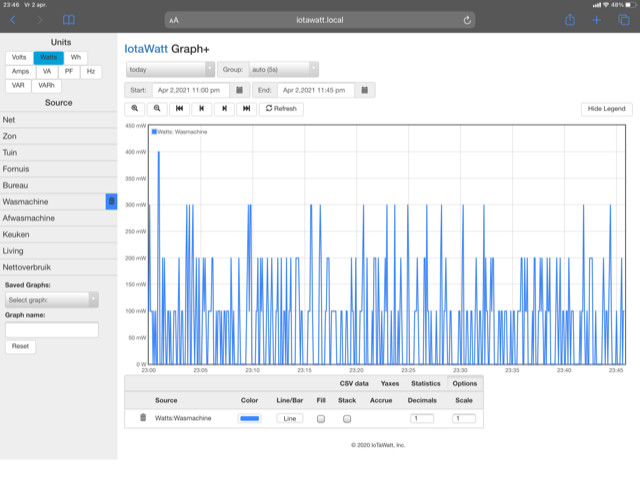
Task: Switch to Options tab
Action: [464, 384]
